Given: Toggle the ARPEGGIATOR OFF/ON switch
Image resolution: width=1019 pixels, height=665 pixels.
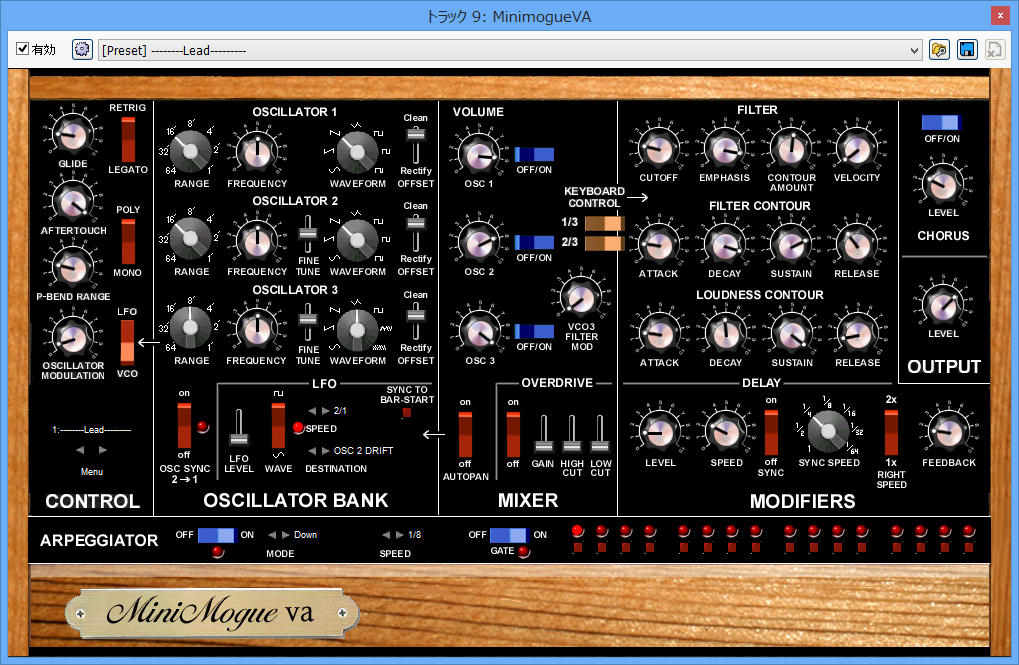Looking at the screenshot, I should pyautogui.click(x=216, y=535).
